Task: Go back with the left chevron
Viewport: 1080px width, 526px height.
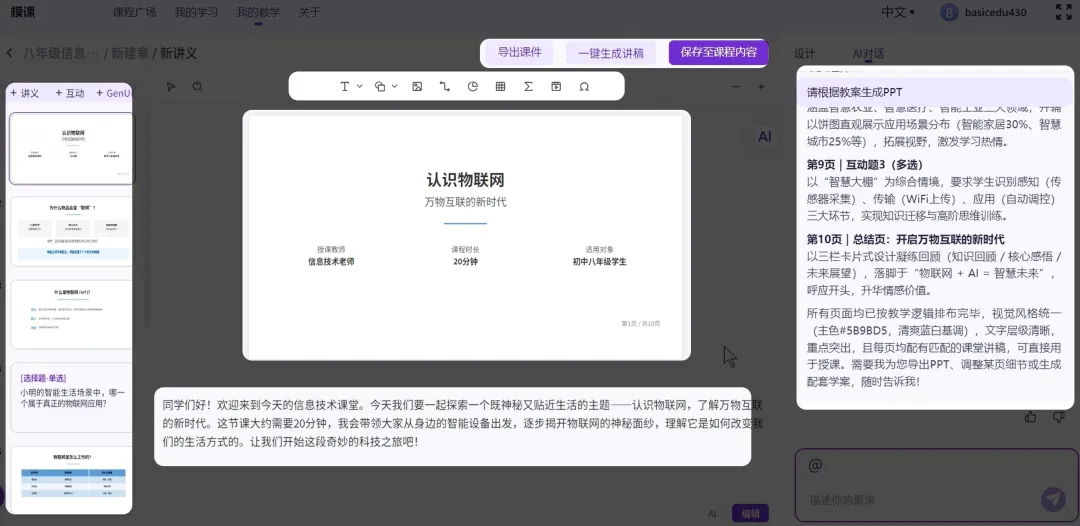Action: [x=10, y=53]
